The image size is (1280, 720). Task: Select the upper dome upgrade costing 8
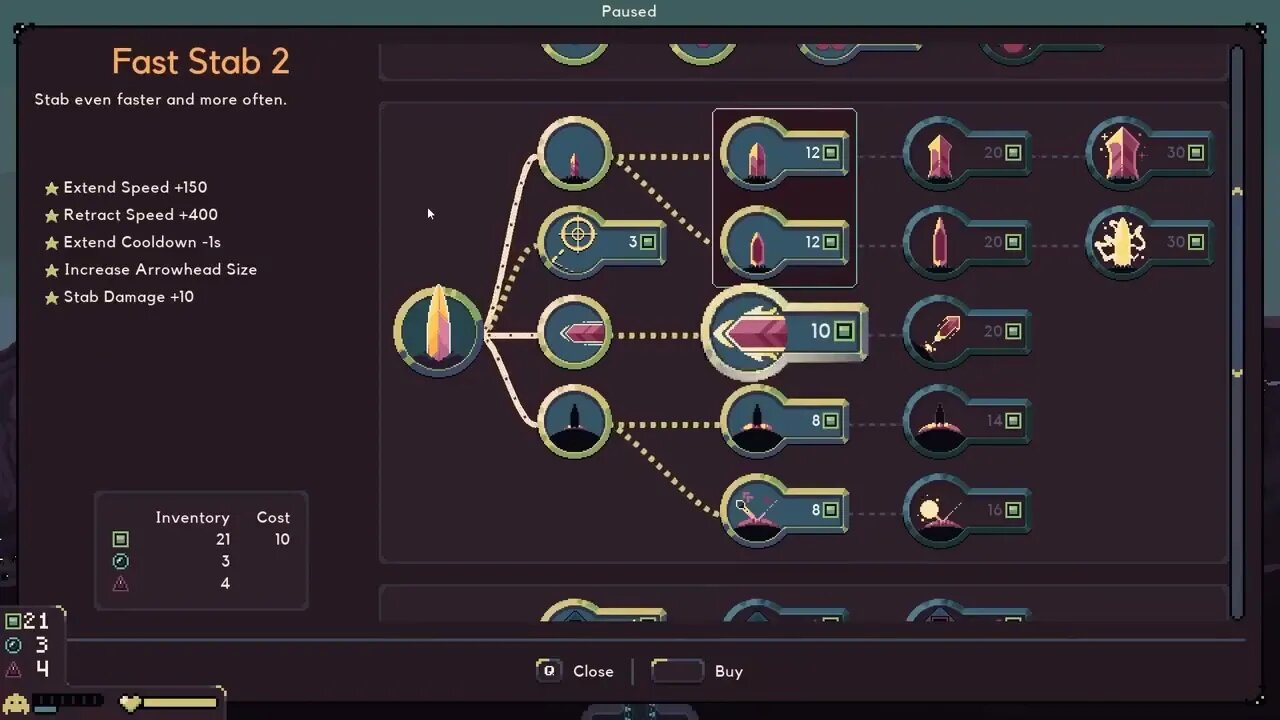[x=784, y=421]
